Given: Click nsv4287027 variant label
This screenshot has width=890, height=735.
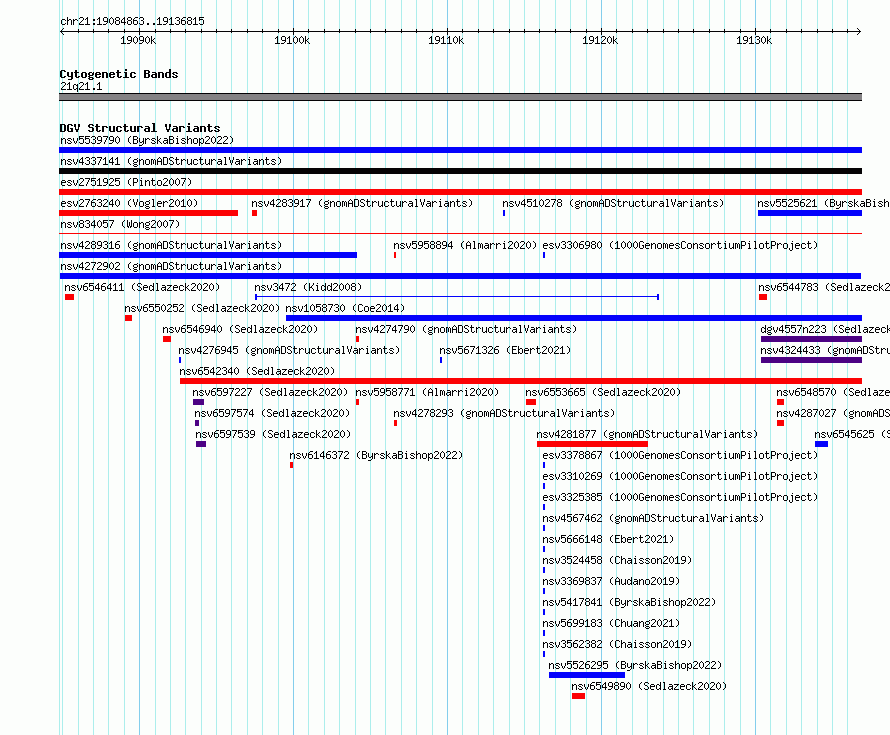Looking at the screenshot, I should [833, 413].
